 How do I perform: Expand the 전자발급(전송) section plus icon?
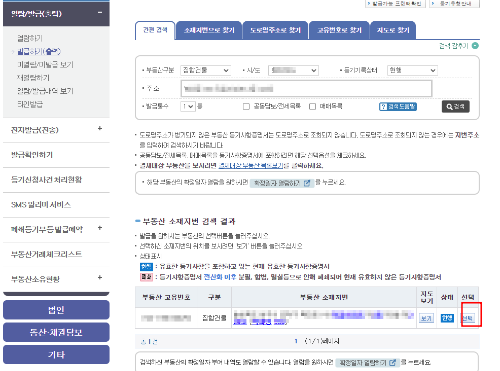[100, 129]
